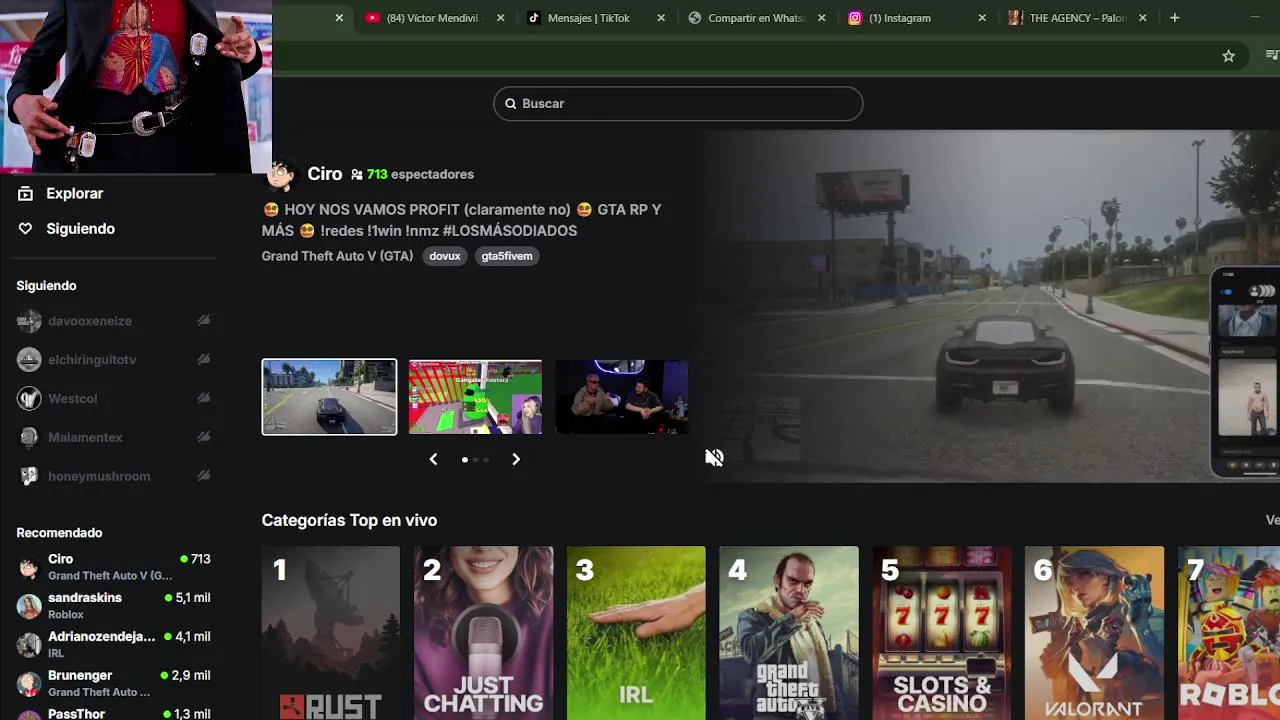Open Malamentex avatar in sidebar
The image size is (1280, 720).
[29, 437]
